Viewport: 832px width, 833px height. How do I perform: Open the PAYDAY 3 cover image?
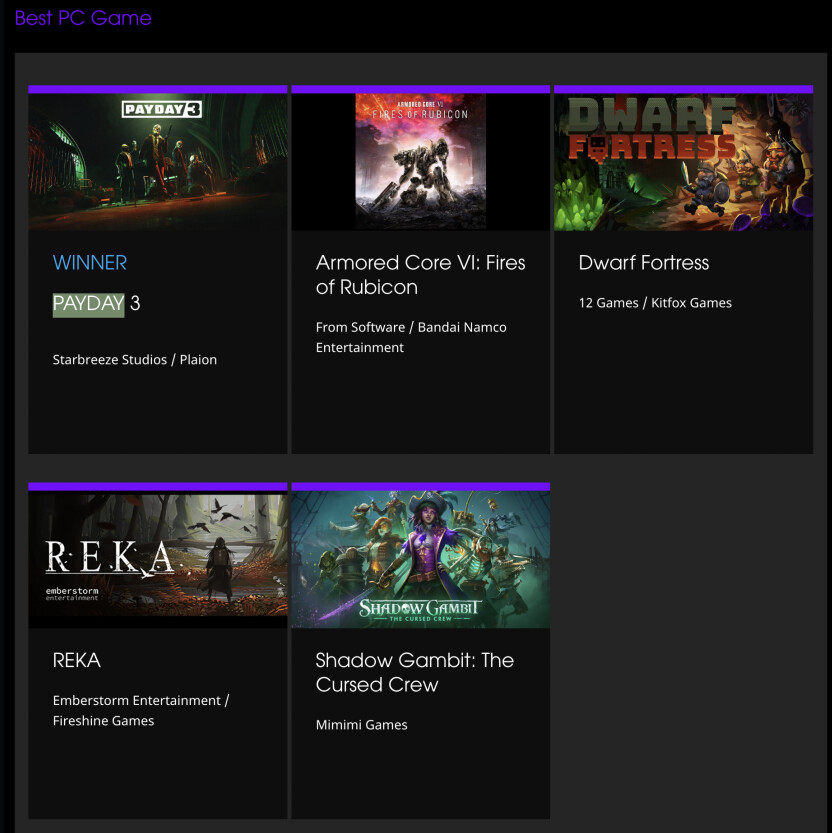[x=158, y=162]
